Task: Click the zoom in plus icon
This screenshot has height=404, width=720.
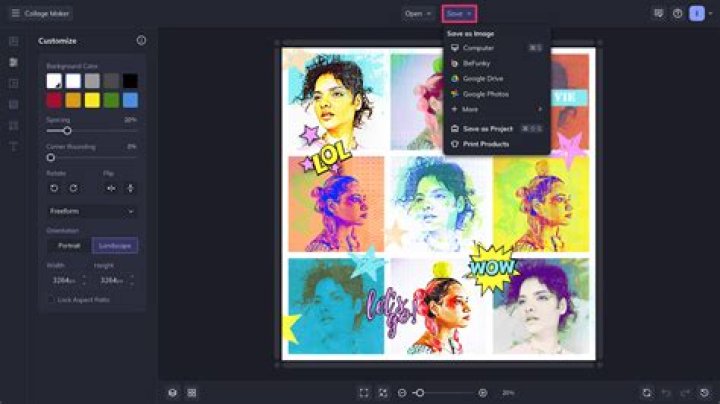Action: (483, 393)
